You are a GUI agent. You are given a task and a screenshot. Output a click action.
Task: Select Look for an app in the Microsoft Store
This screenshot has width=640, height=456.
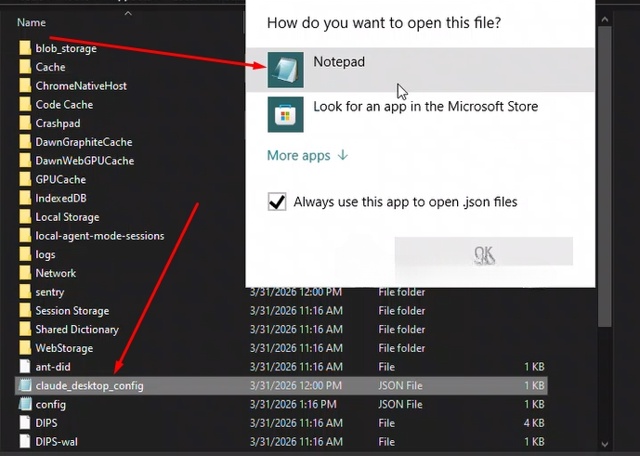[x=426, y=107]
